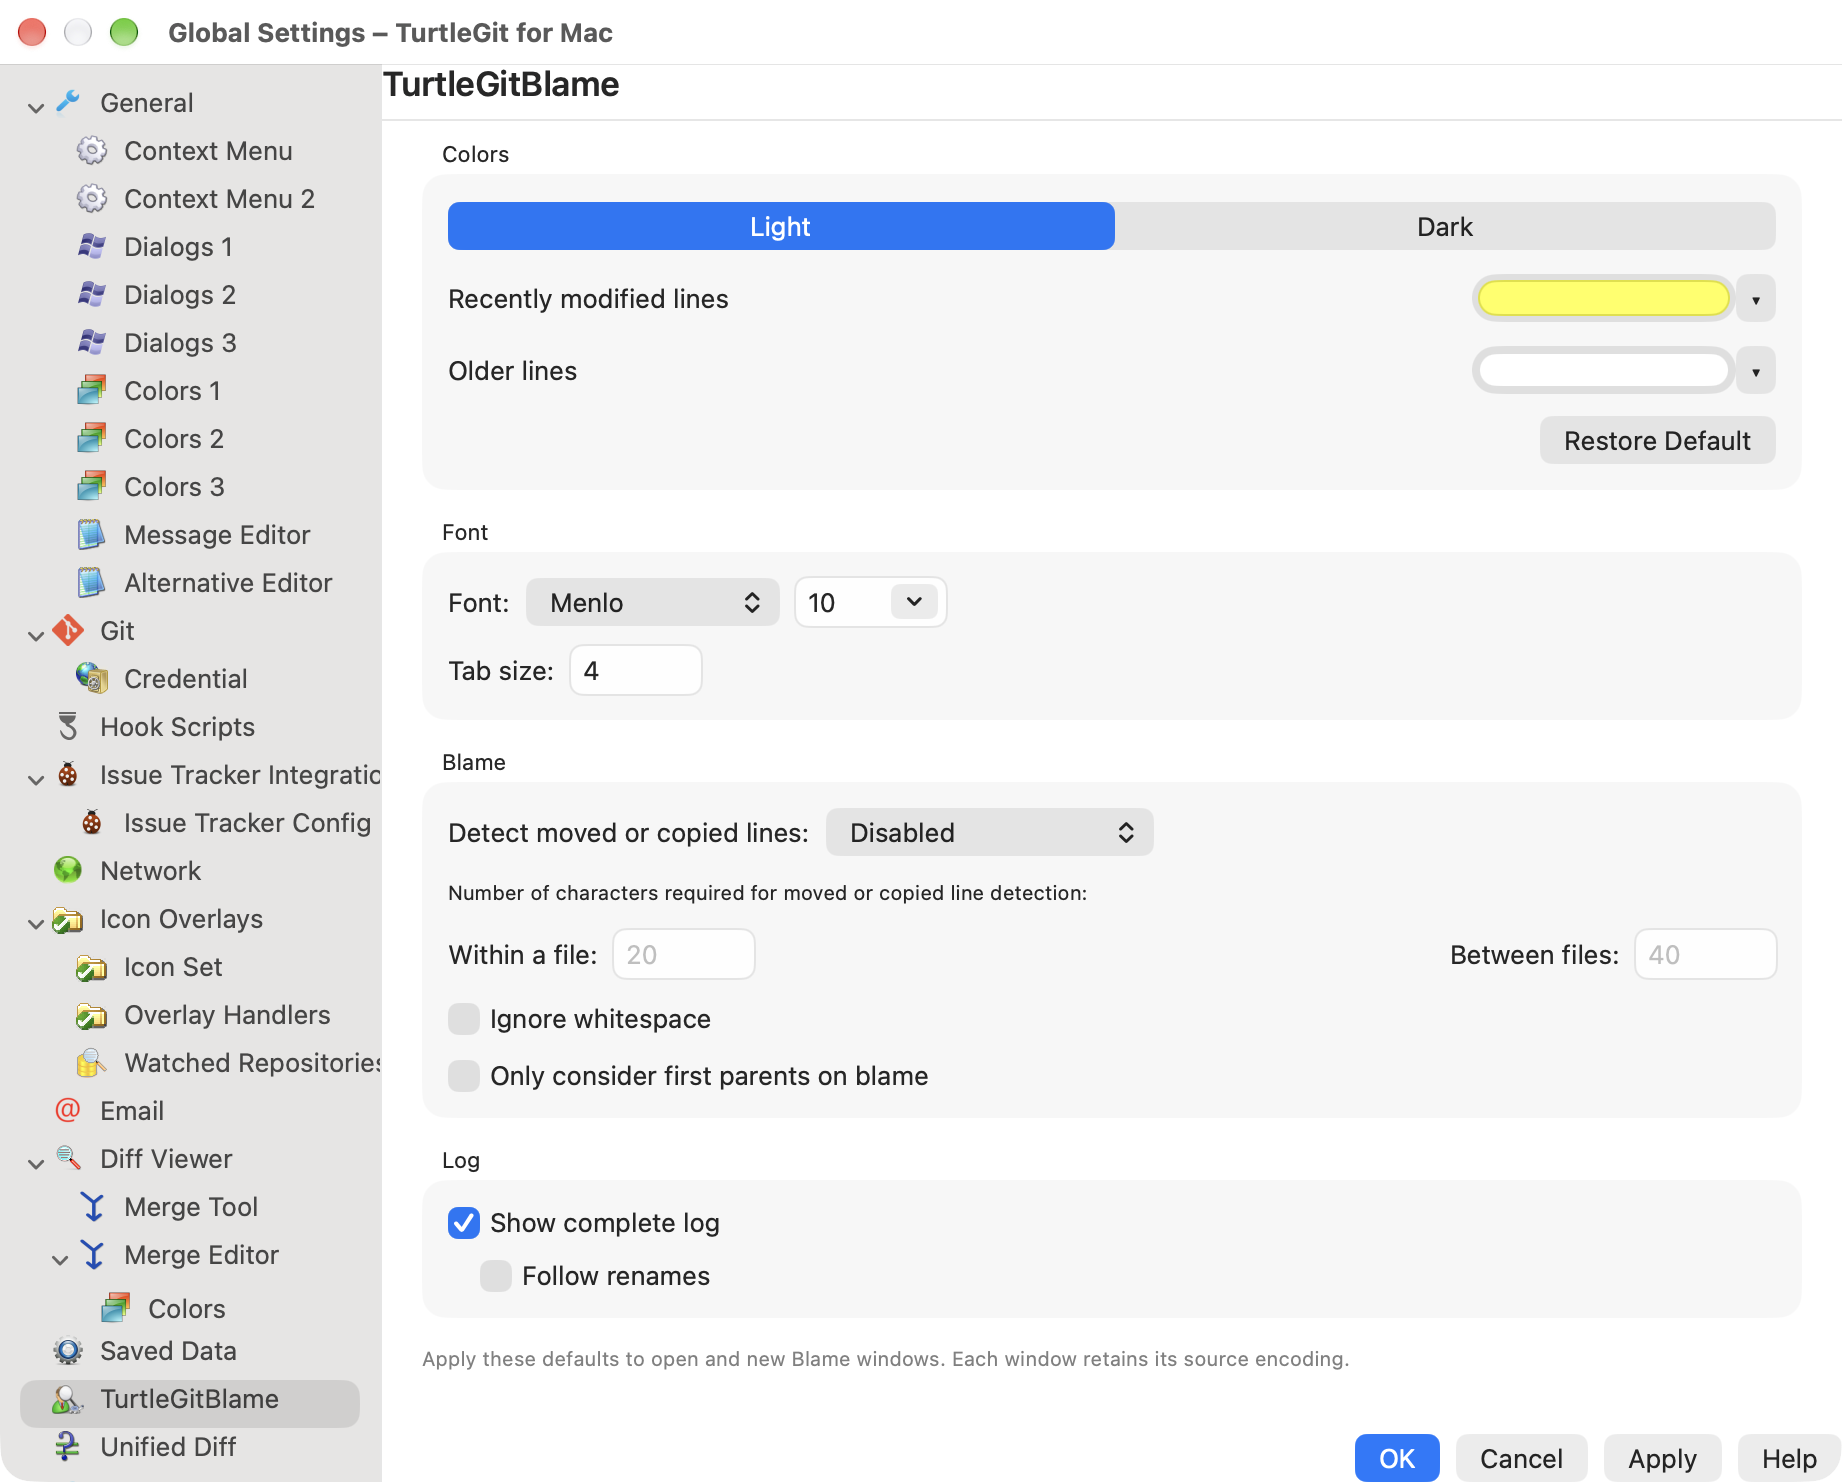Click the Git diamond logo icon

point(68,630)
